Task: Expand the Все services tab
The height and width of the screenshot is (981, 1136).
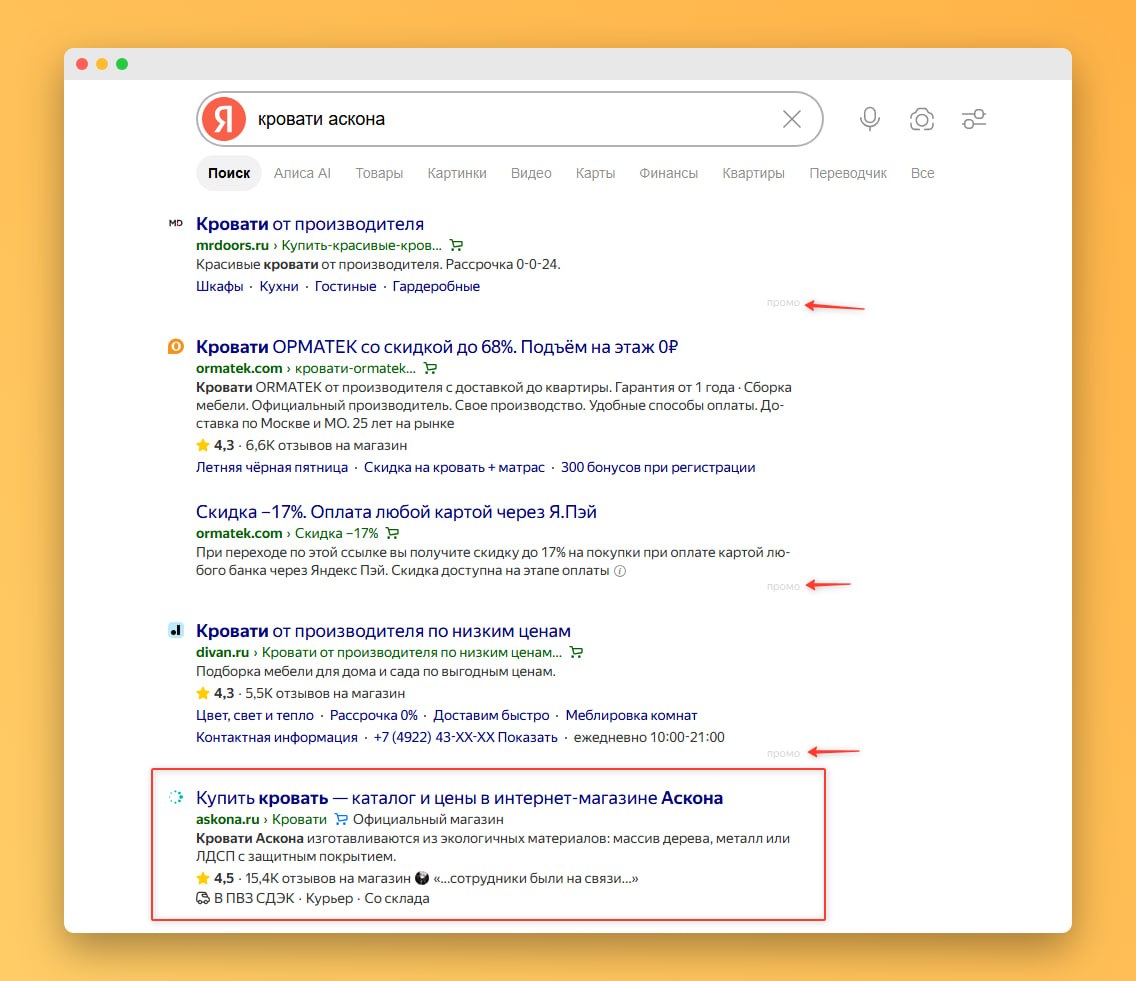Action: point(922,173)
